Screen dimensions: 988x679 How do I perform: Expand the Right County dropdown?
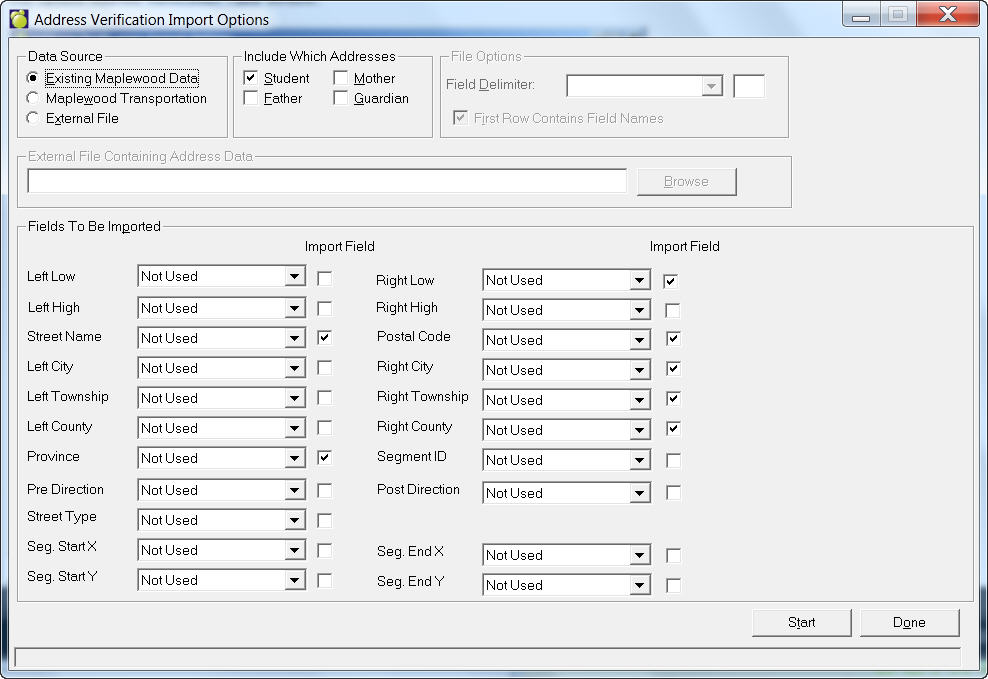coord(640,430)
